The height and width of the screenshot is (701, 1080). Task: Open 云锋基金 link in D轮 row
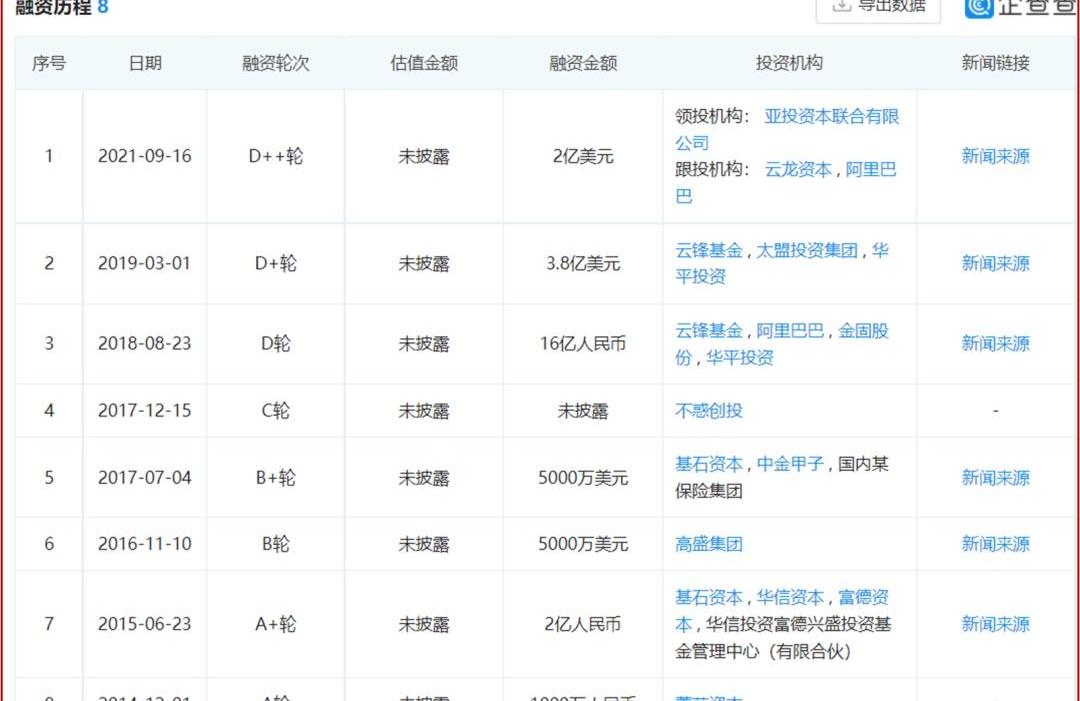coord(709,331)
